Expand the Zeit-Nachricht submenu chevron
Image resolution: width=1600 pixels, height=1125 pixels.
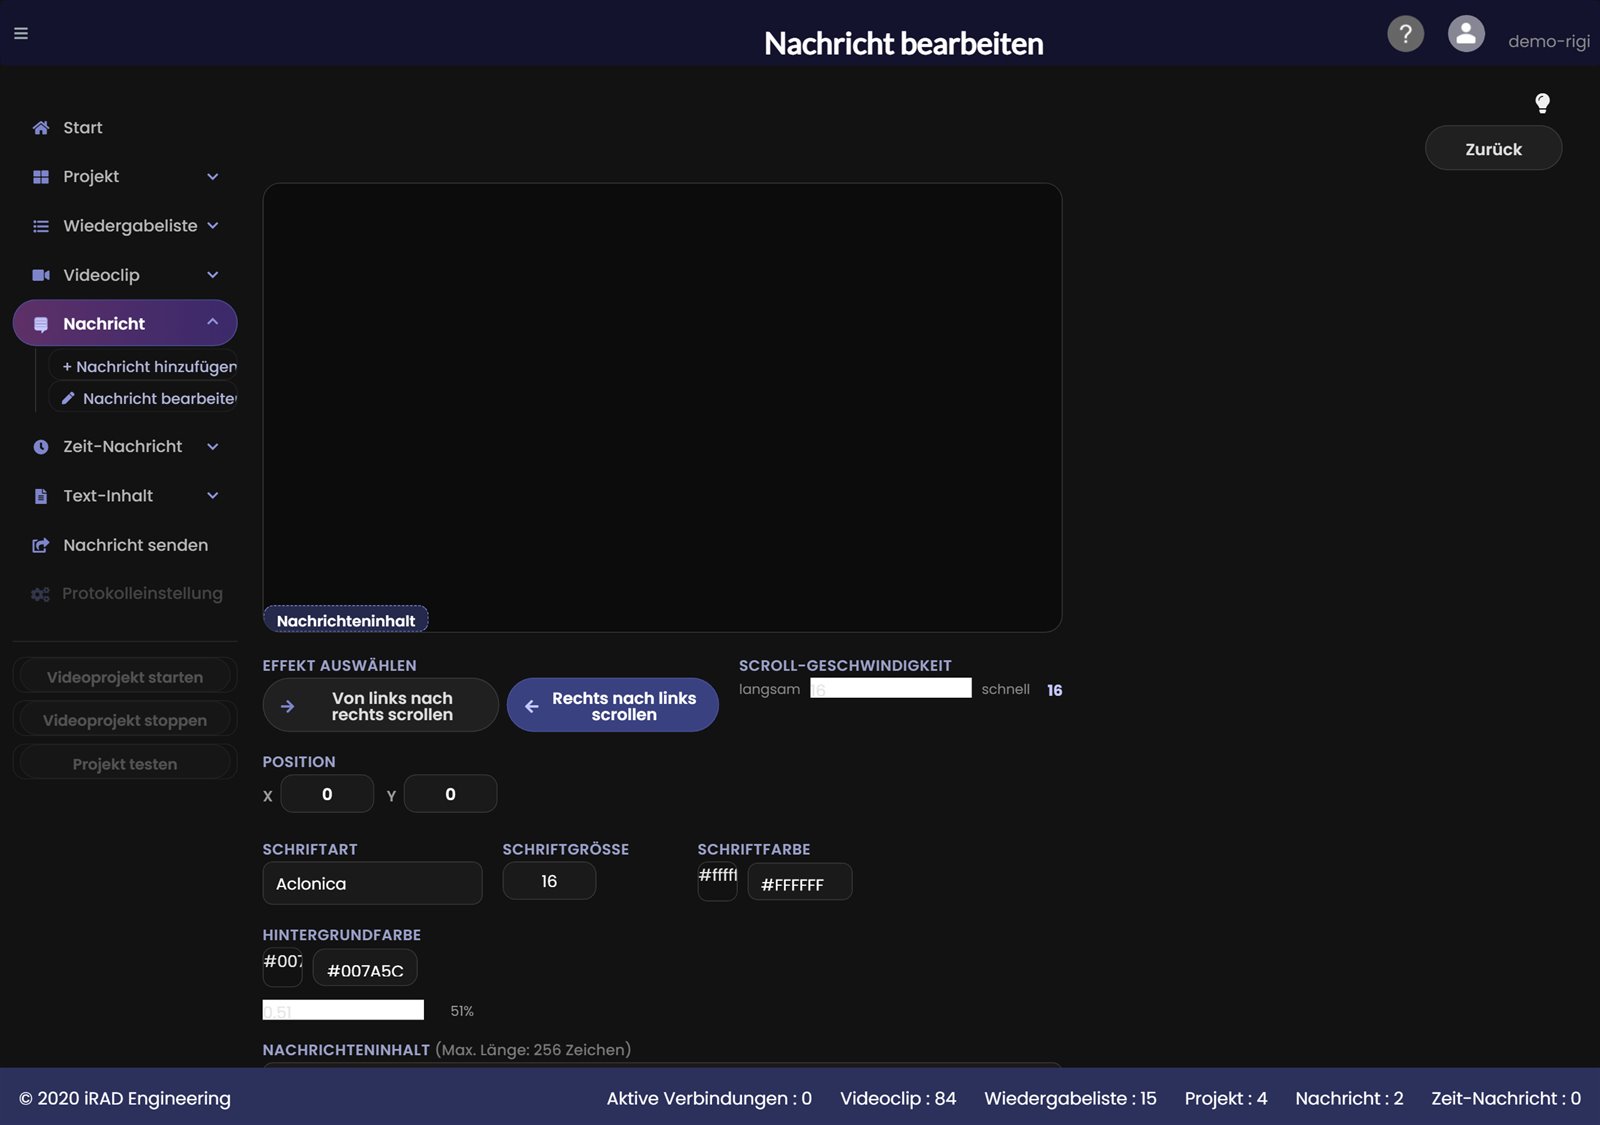tap(212, 447)
